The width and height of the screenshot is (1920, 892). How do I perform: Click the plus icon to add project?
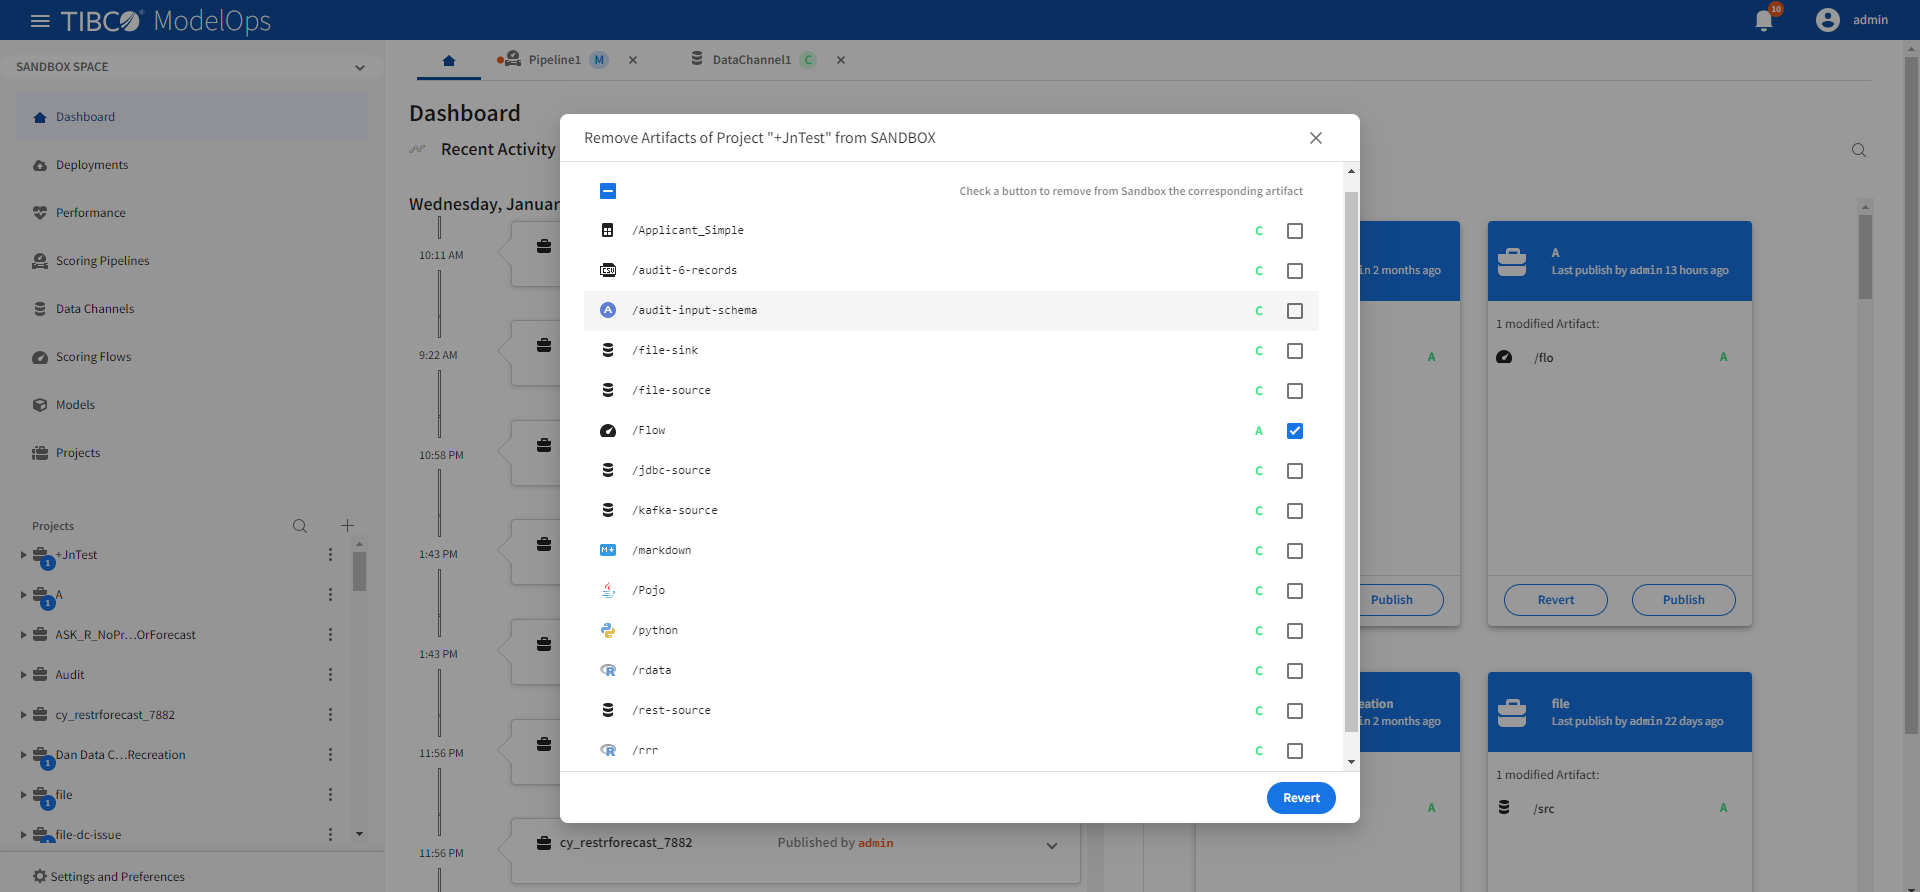(x=347, y=526)
